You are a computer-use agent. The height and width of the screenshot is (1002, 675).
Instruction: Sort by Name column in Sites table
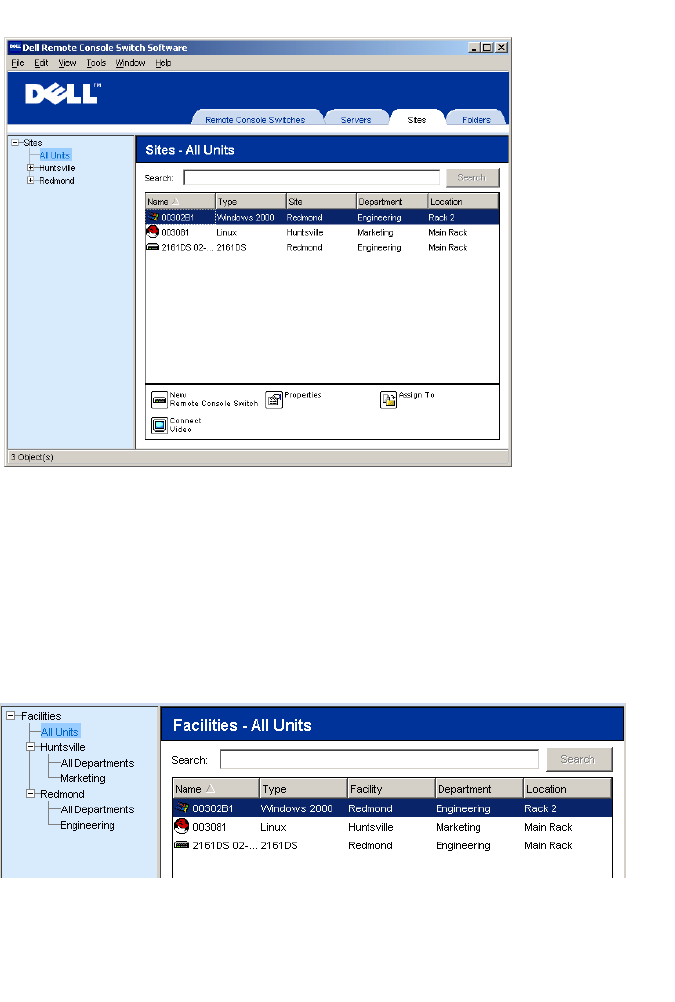[180, 201]
